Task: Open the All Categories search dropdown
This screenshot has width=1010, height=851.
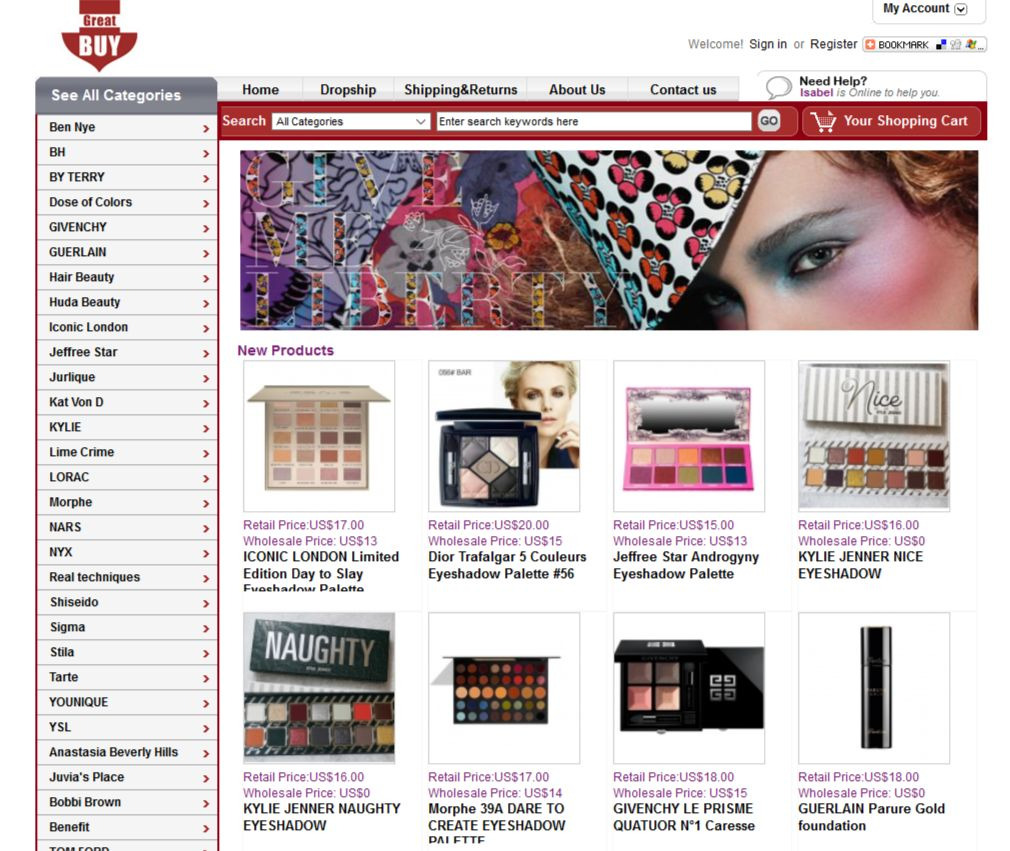Action: tap(350, 121)
